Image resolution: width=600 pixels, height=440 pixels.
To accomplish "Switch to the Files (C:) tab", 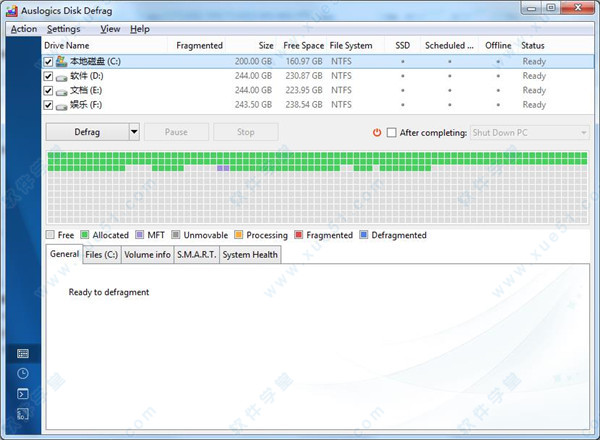I will tap(101, 255).
